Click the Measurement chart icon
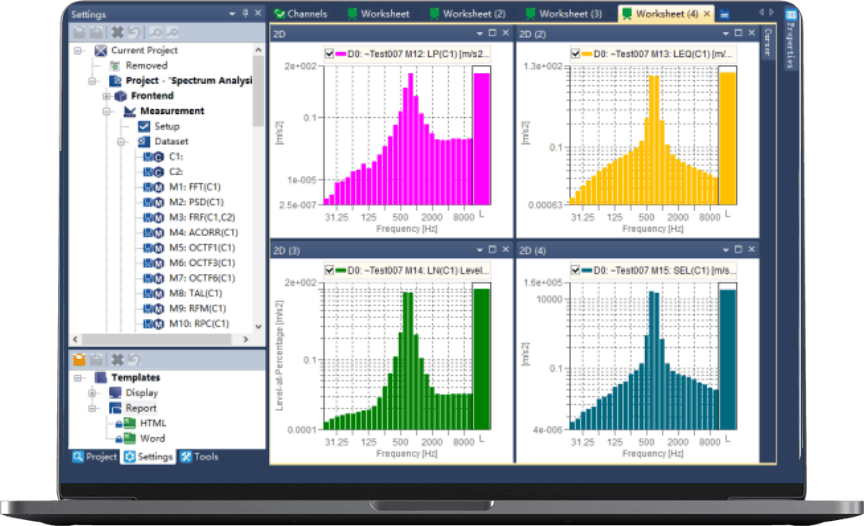 pos(130,111)
